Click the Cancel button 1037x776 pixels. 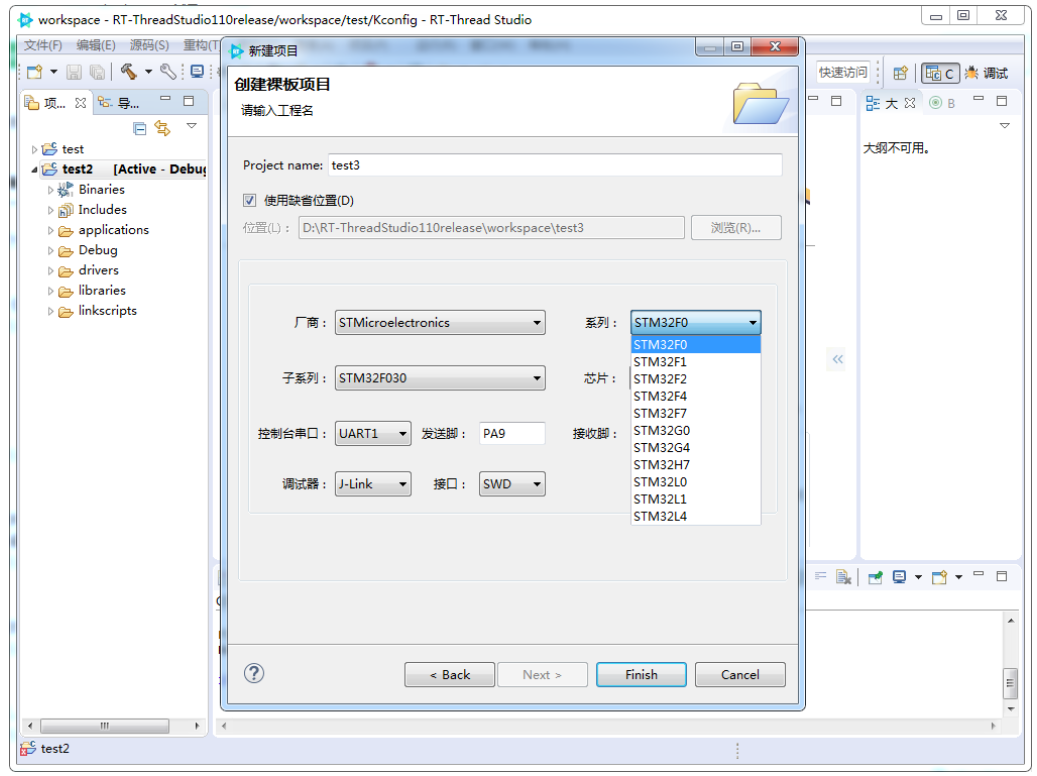pyautogui.click(x=740, y=675)
